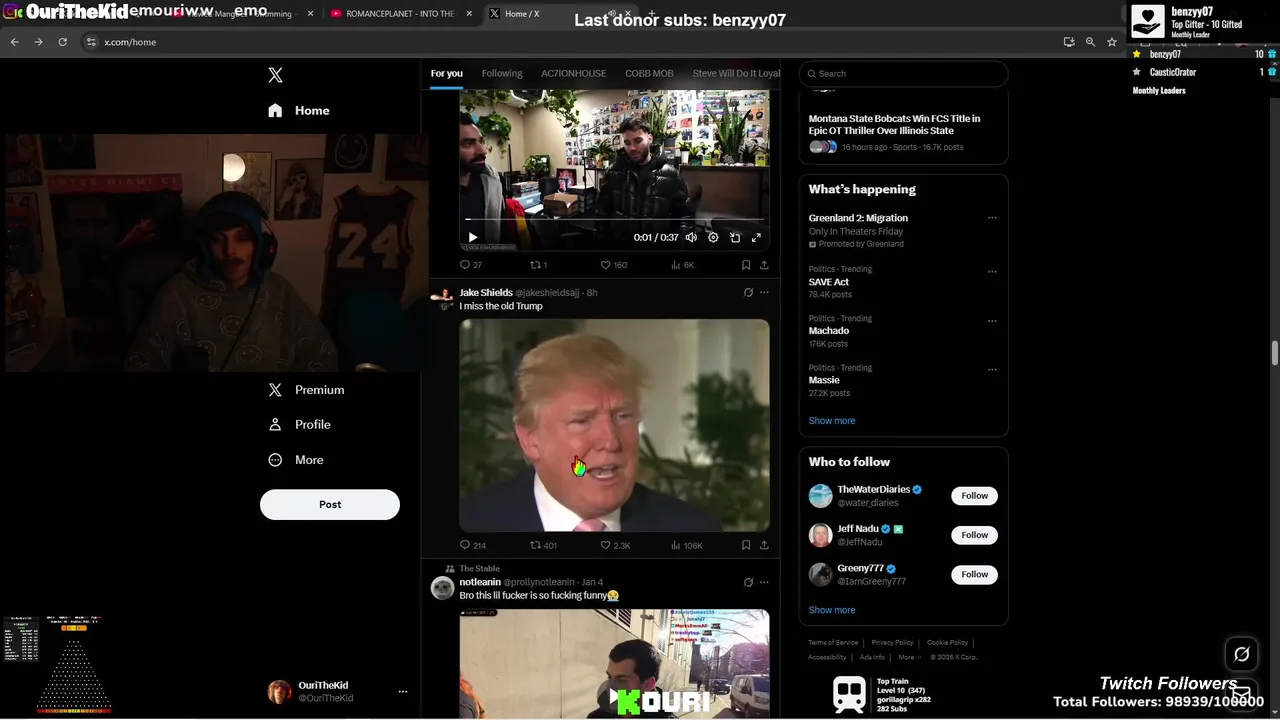Click the X logo in sidebar

pyautogui.click(x=276, y=75)
